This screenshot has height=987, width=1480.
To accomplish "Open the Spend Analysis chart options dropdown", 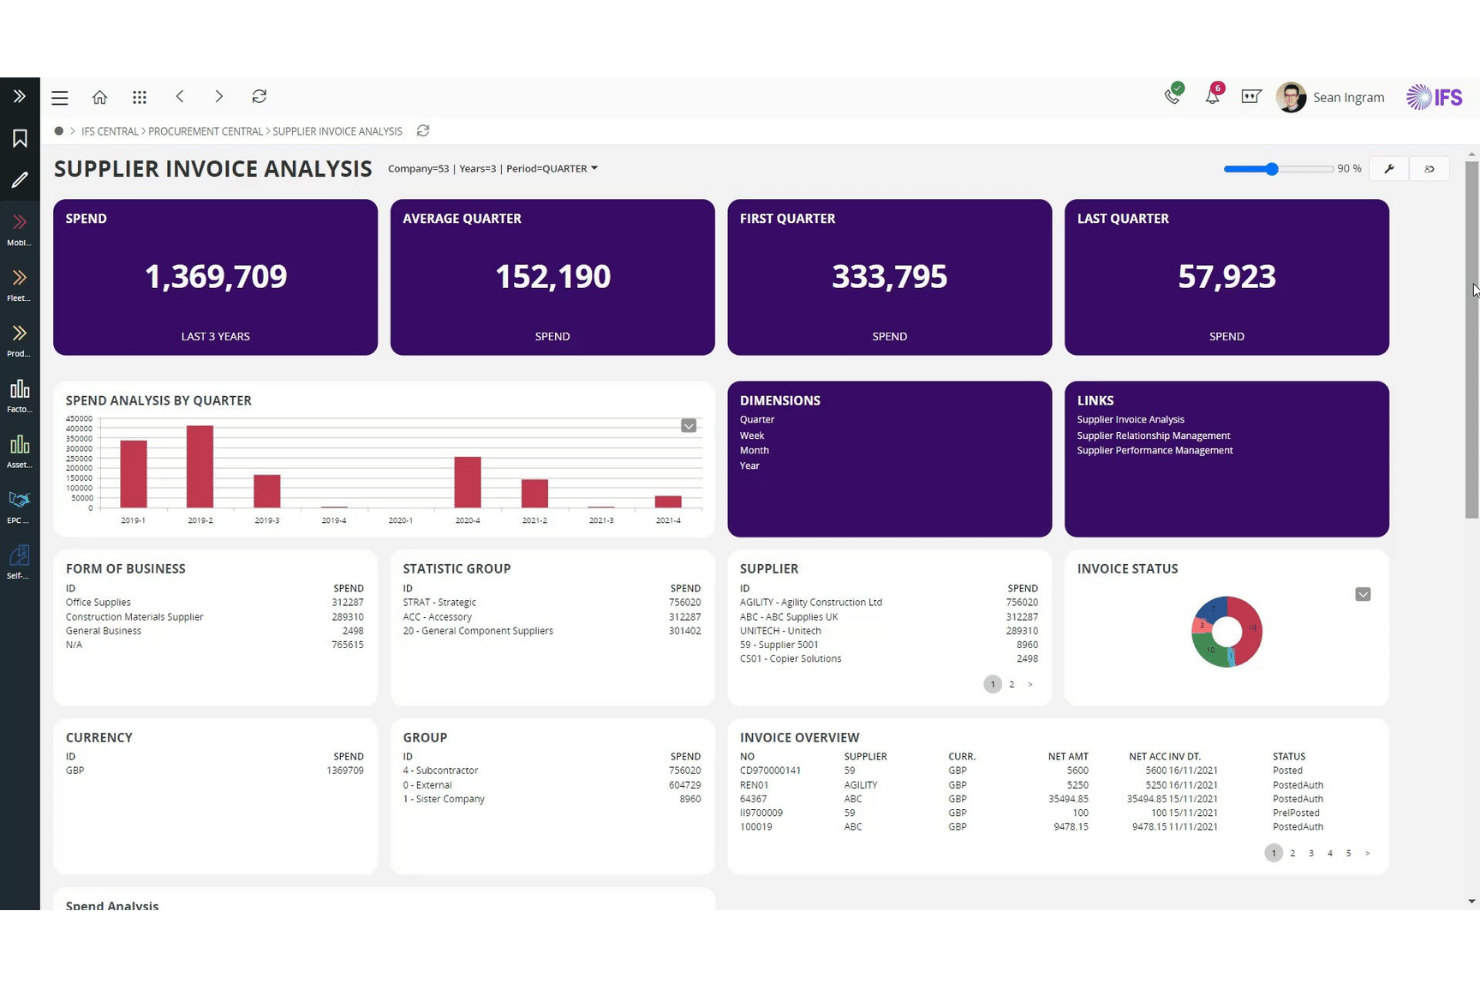I will pos(689,426).
